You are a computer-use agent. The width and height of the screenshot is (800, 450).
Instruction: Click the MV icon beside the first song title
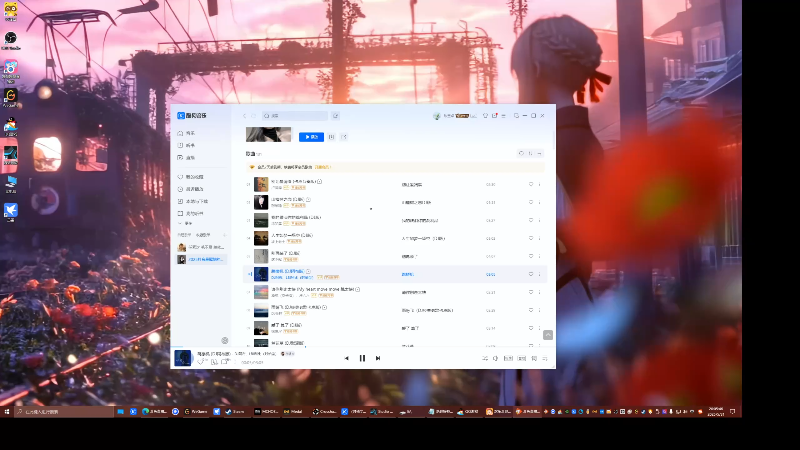coord(319,181)
